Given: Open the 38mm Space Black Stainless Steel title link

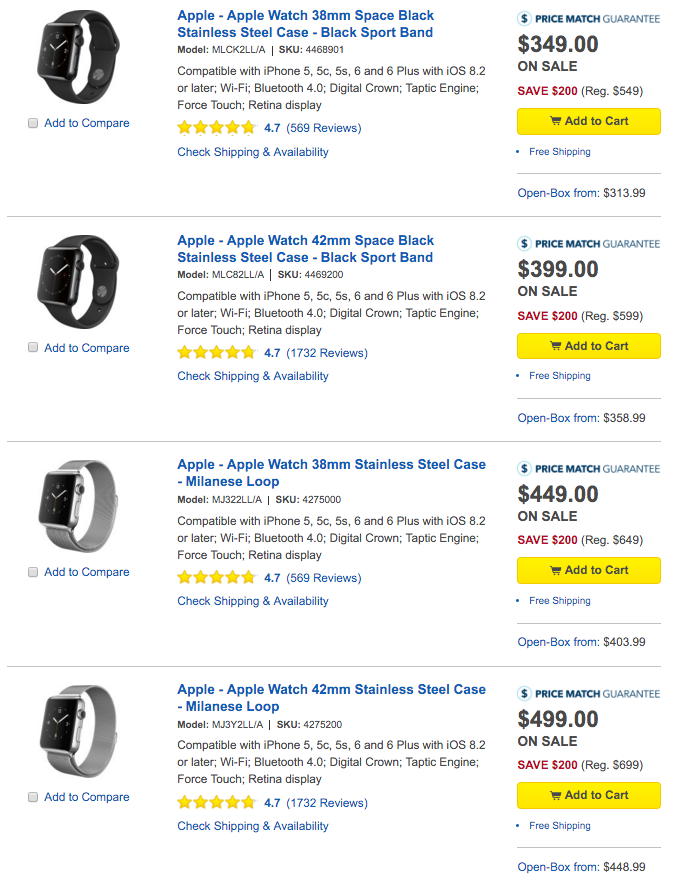Looking at the screenshot, I should pos(305,24).
